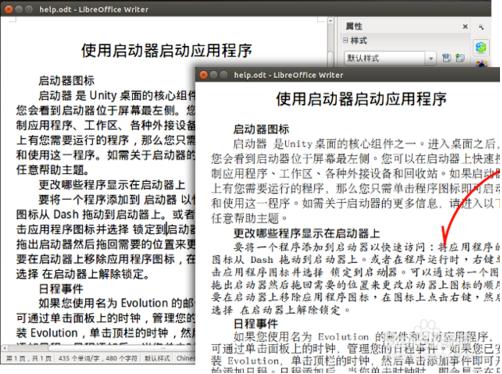Click 更改哪些程序显示在启动器上 in back window
Image resolution: width=502 pixels, height=374 pixels.
click(112, 184)
